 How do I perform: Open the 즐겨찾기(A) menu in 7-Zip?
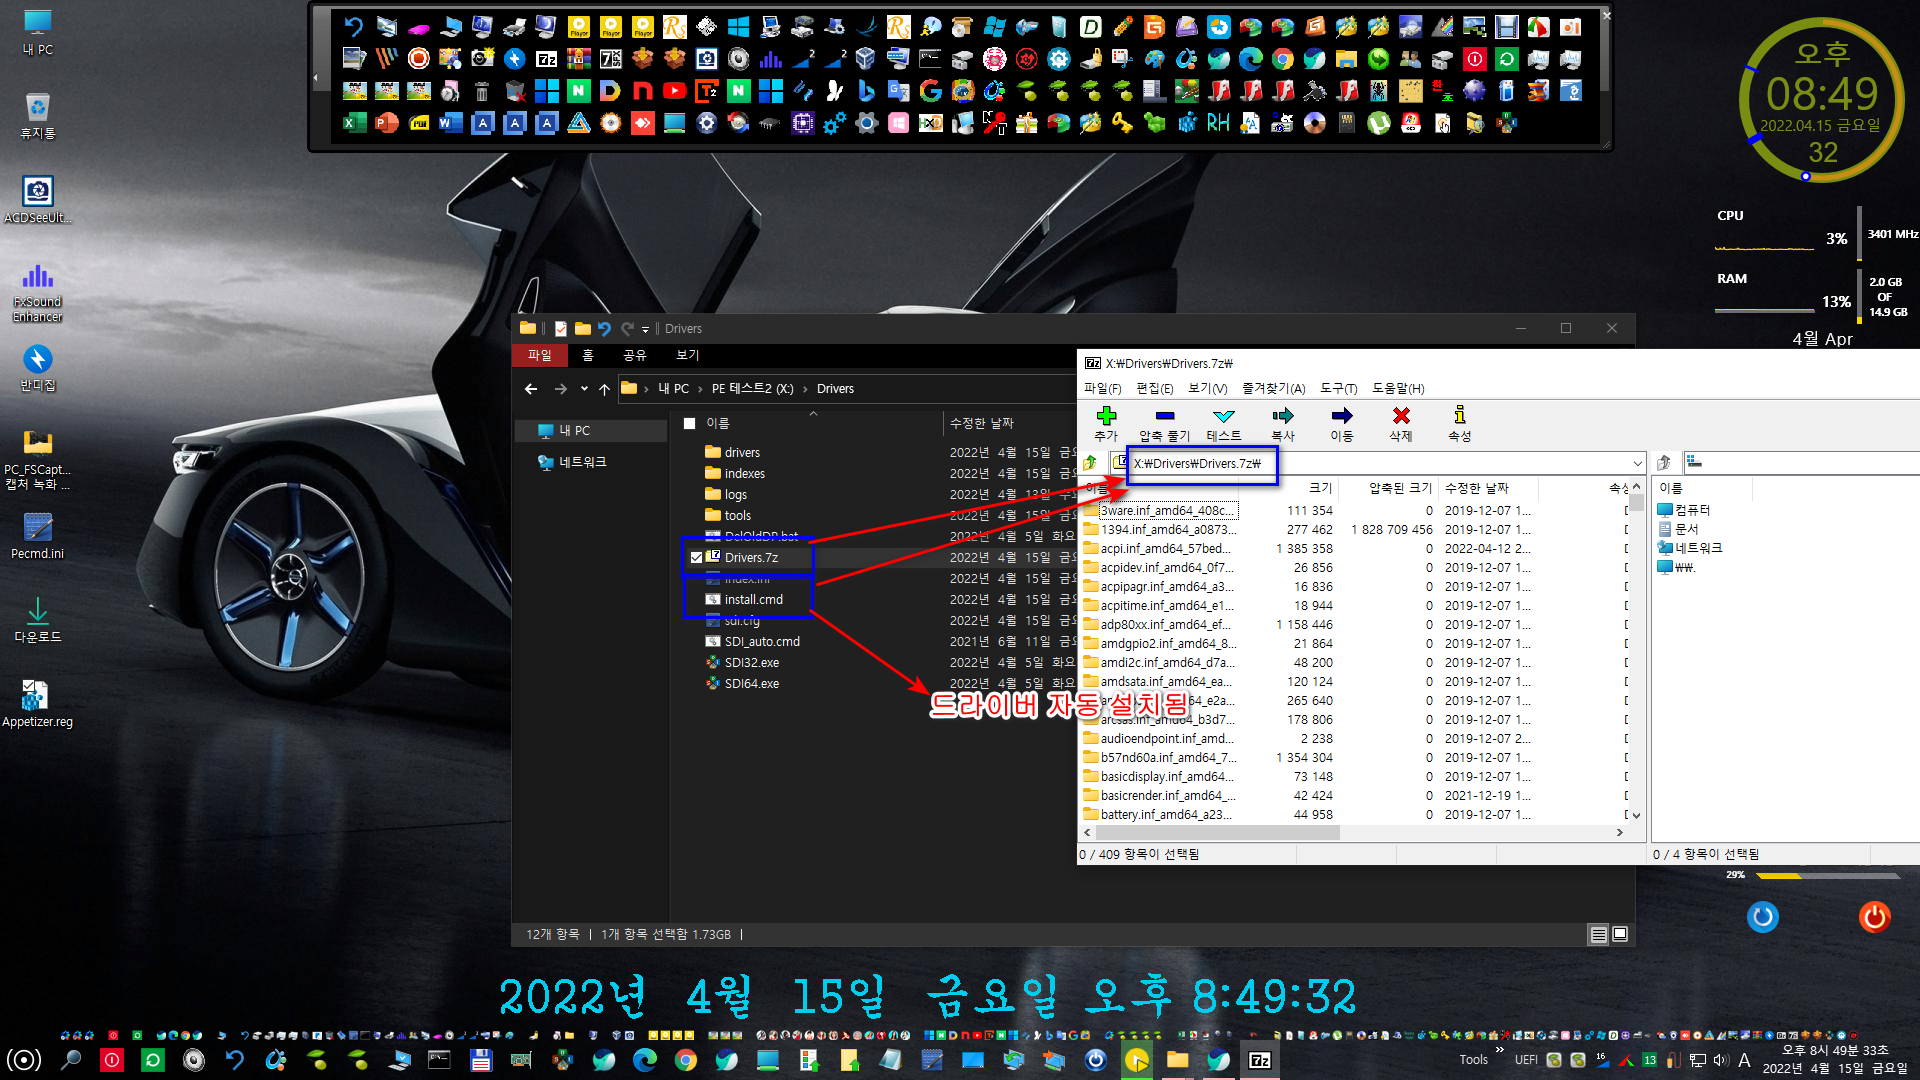pos(1274,388)
